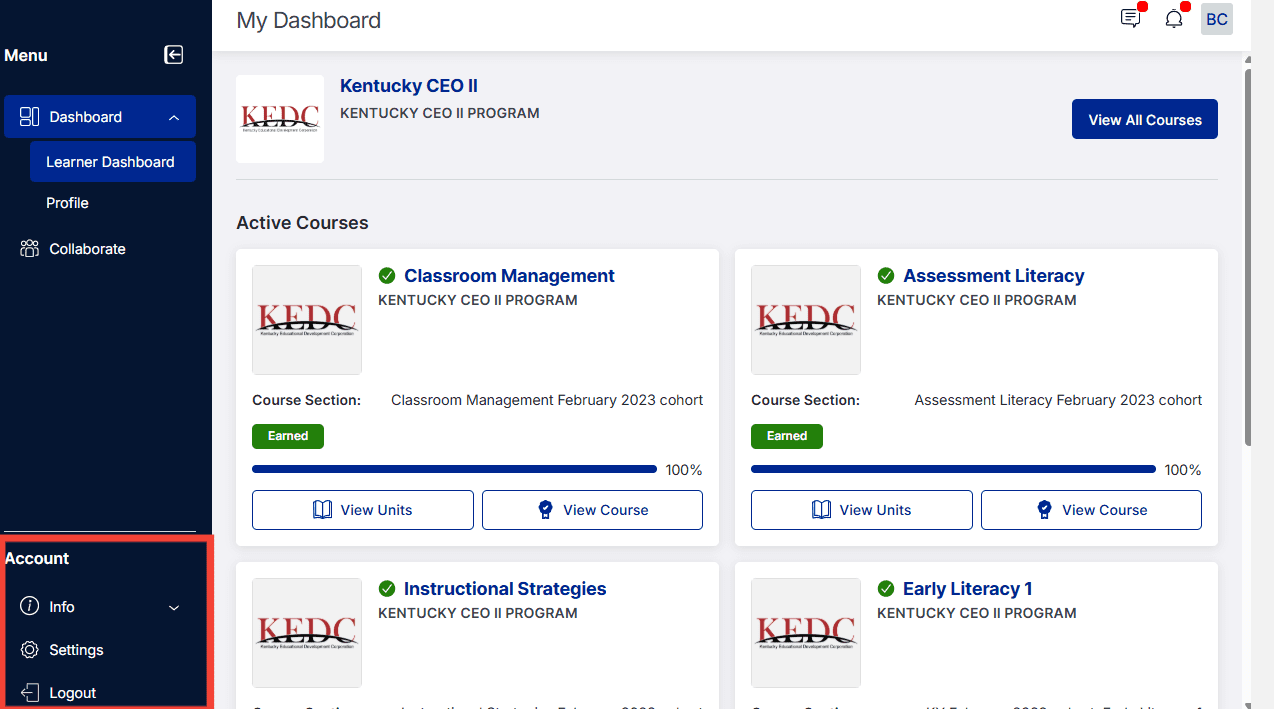Click Assessment Literacy February 2023 cohort text

[x=1058, y=400]
